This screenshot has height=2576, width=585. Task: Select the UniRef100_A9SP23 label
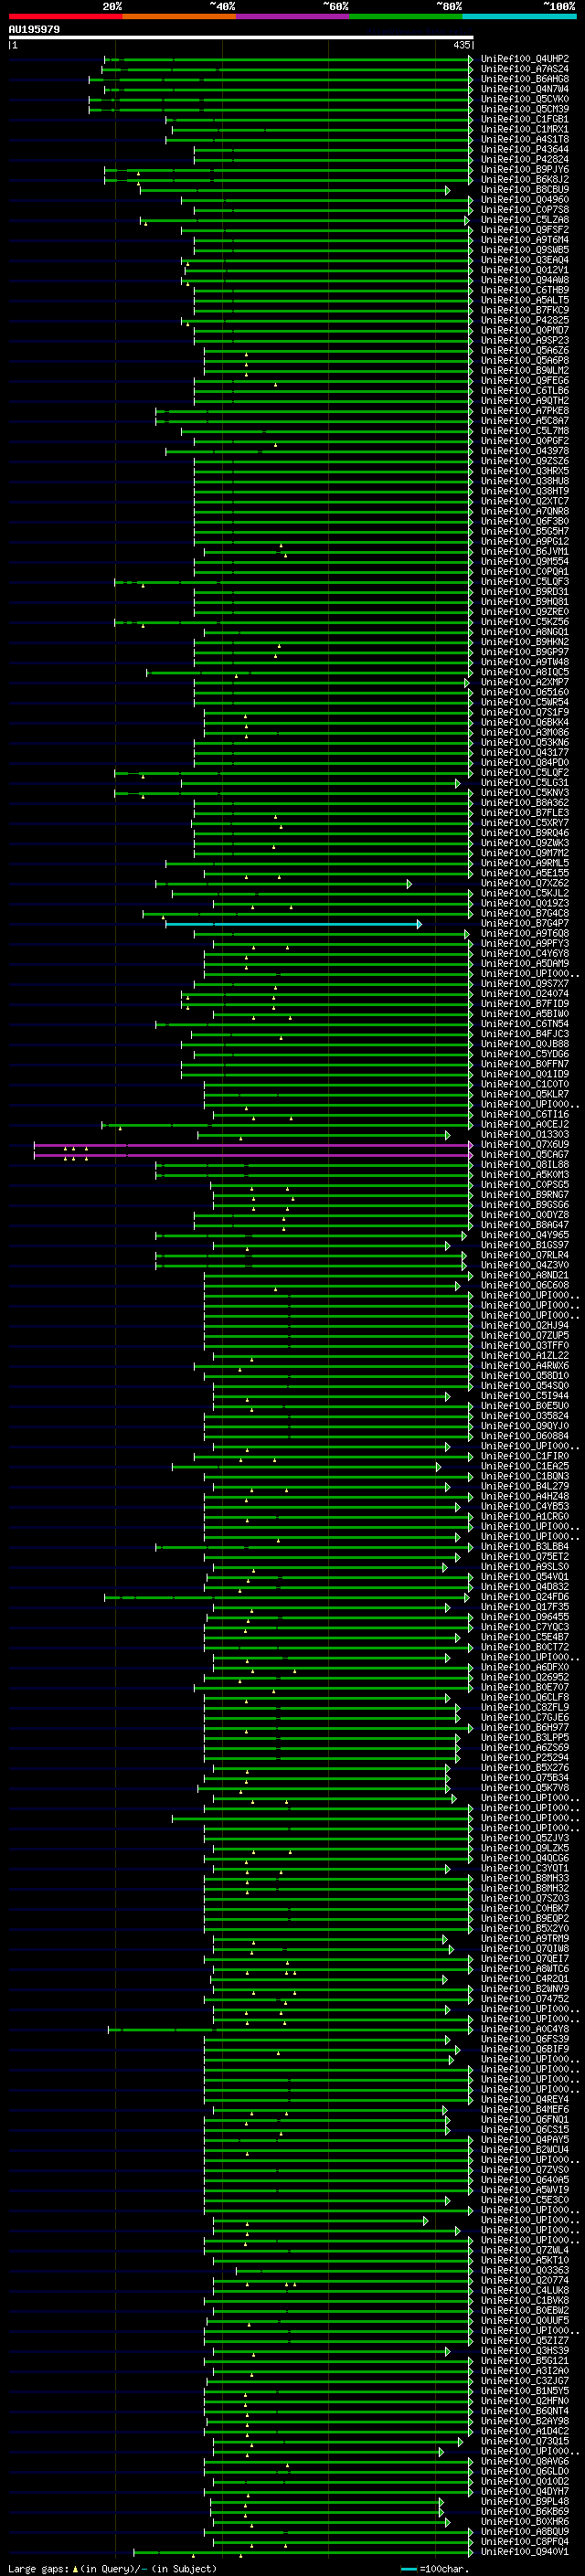coord(525,340)
